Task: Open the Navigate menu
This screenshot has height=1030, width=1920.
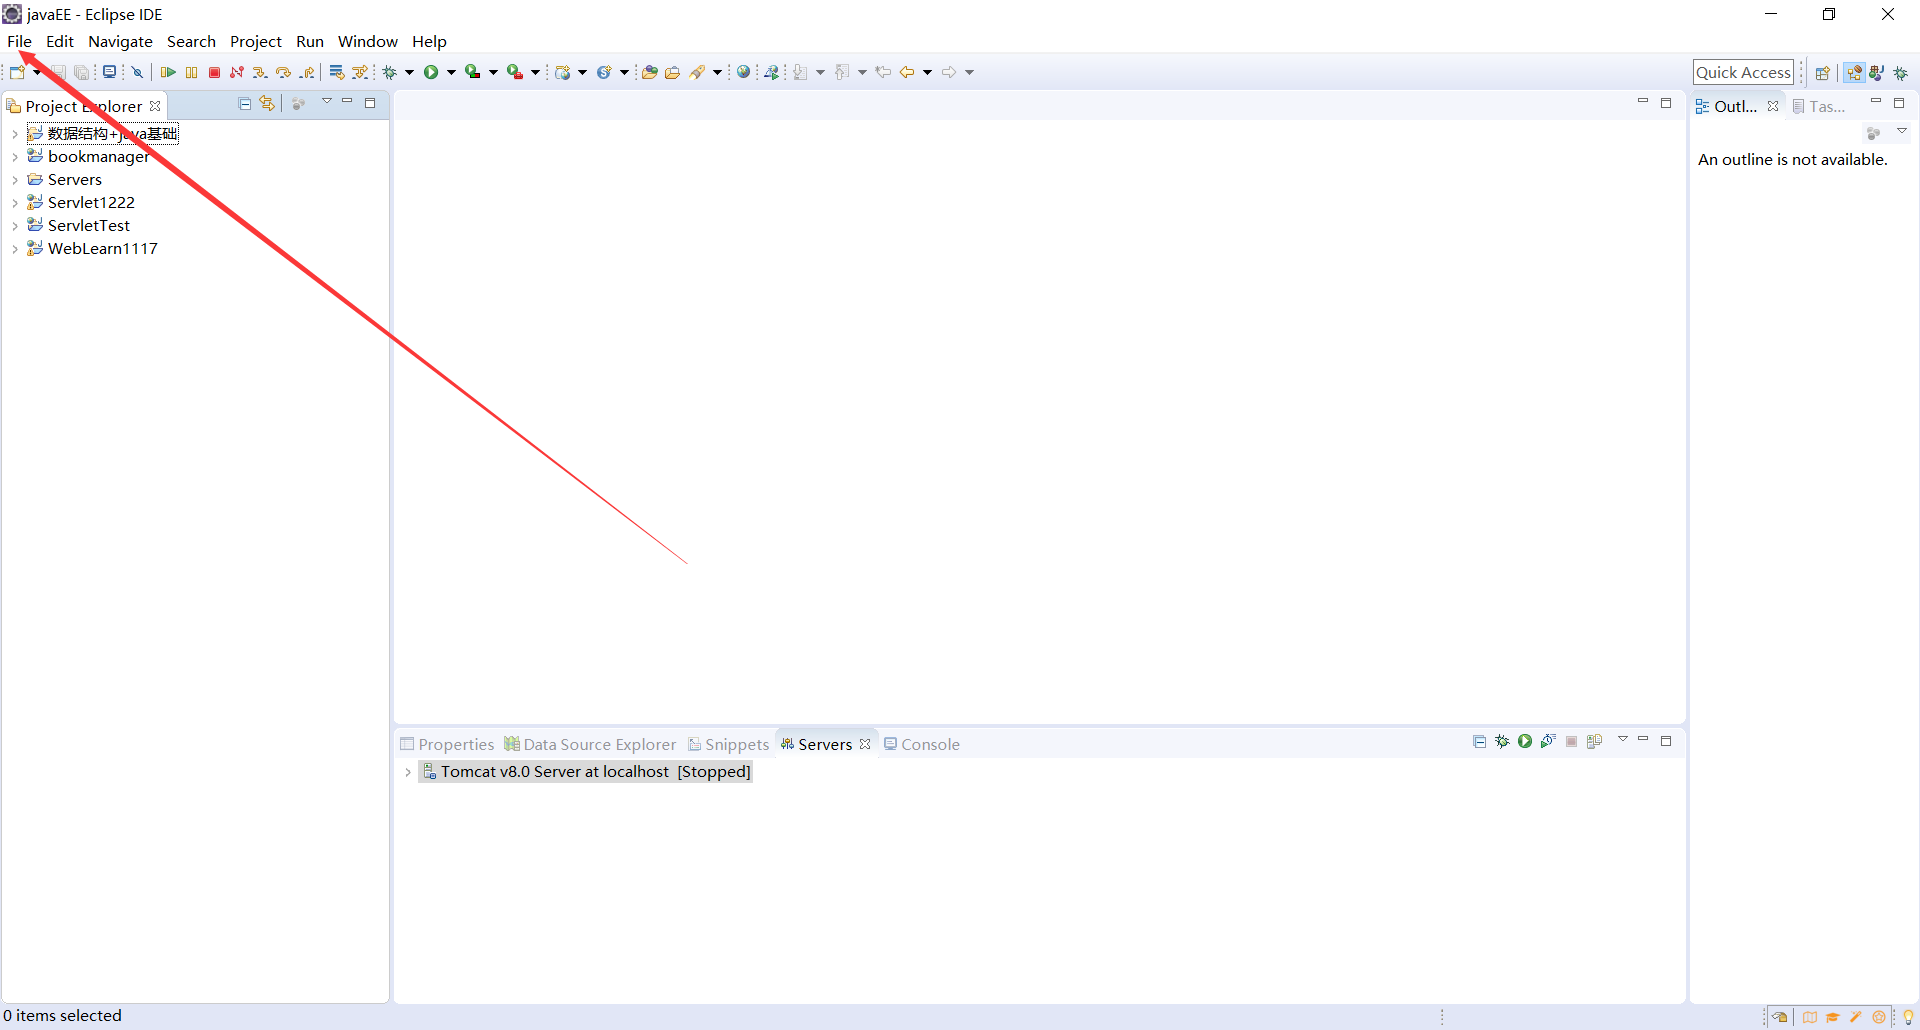Action: (x=120, y=41)
